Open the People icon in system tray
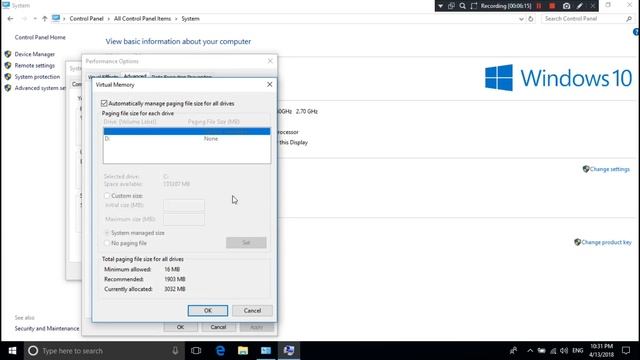This screenshot has width=640, height=360. click(513, 351)
